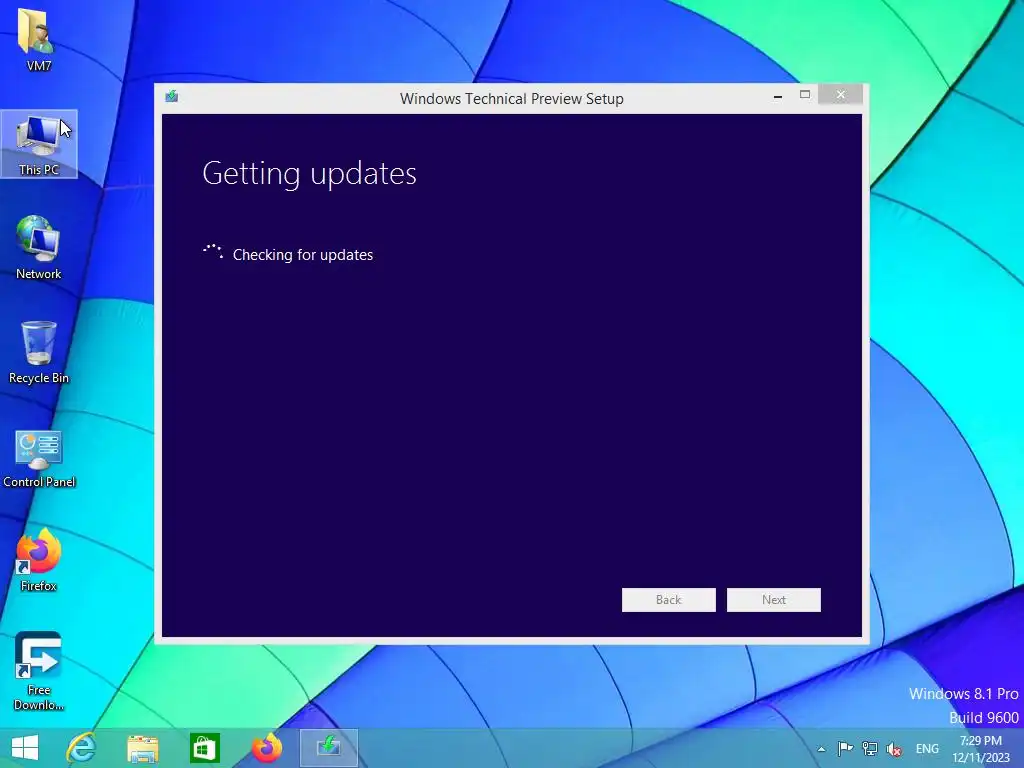
Task: Click the setup window title bar icon
Action: click(x=172, y=97)
